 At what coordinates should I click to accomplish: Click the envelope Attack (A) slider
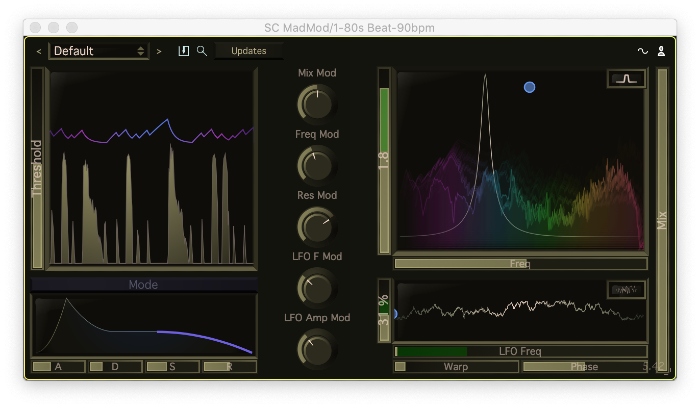point(57,367)
